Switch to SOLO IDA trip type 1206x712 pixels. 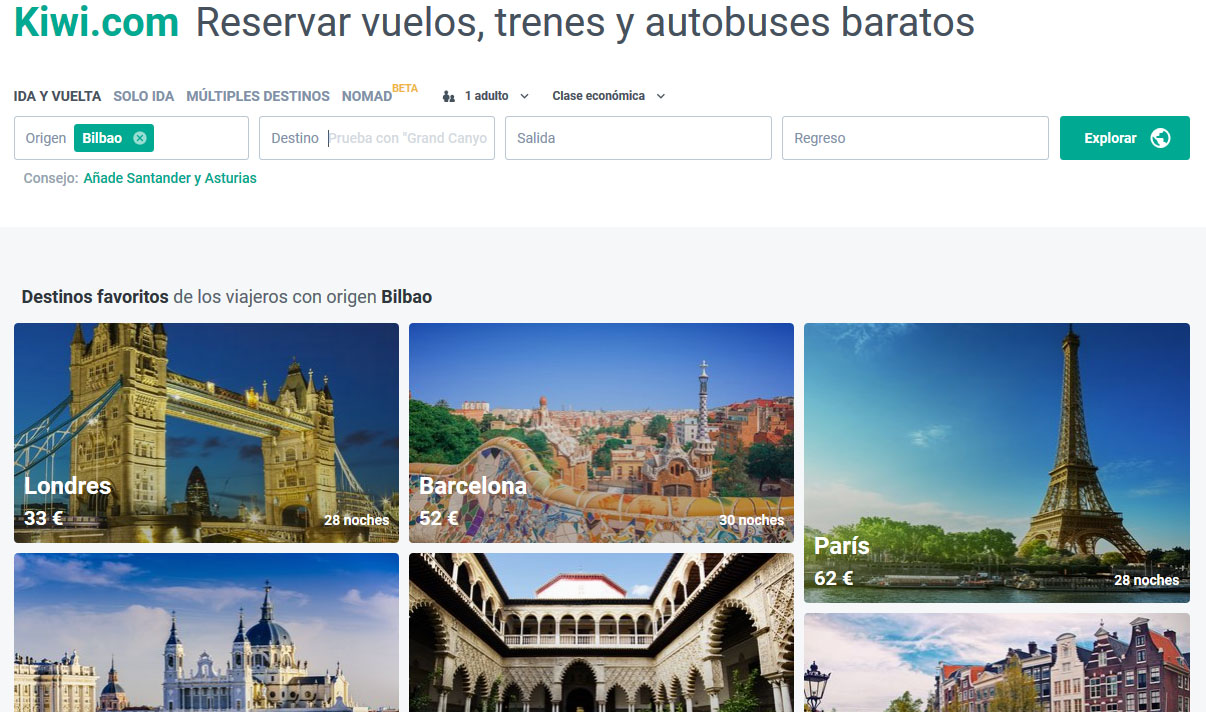143,96
